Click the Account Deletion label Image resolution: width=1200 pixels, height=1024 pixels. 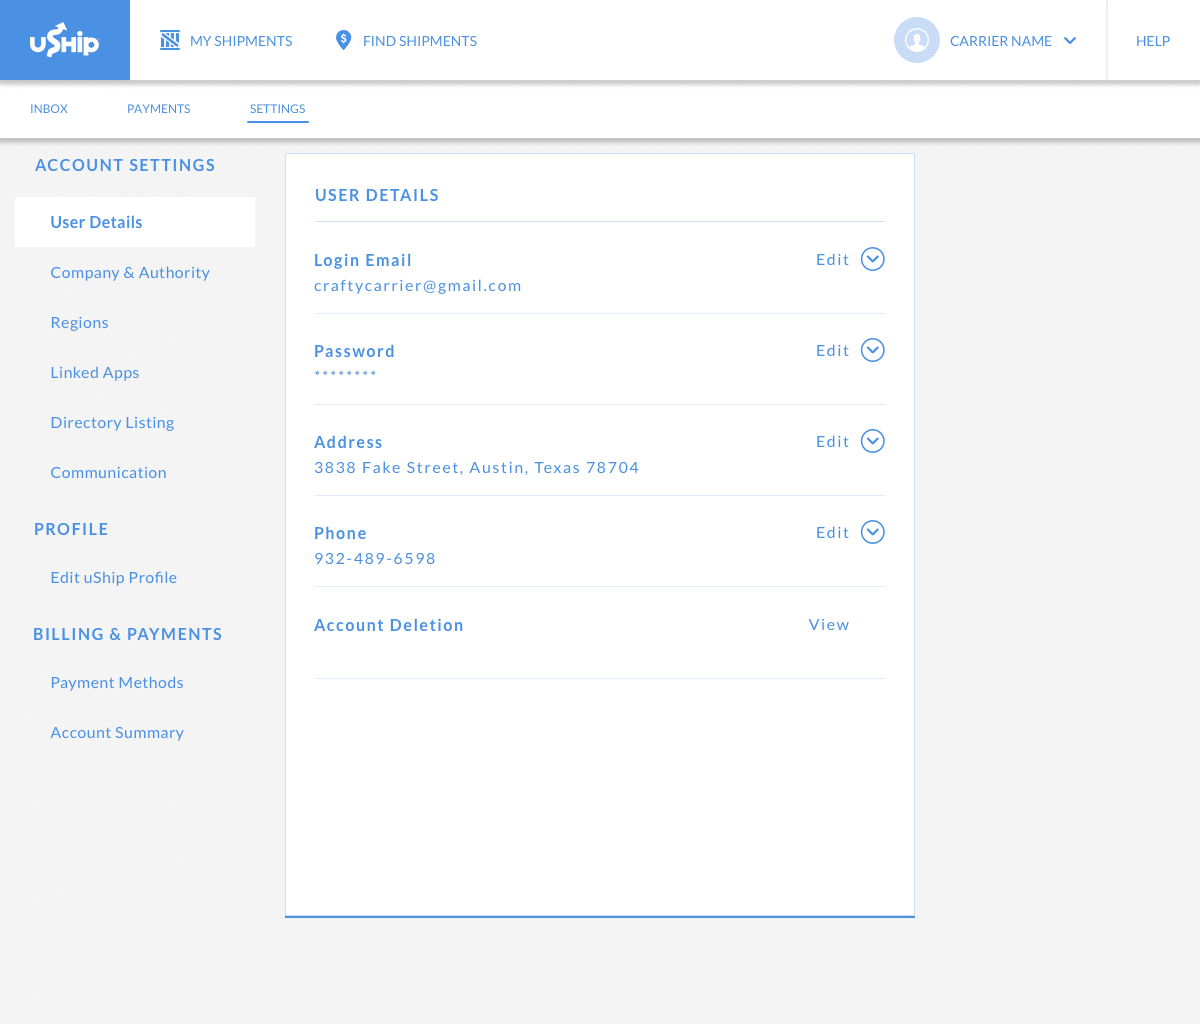click(x=389, y=625)
